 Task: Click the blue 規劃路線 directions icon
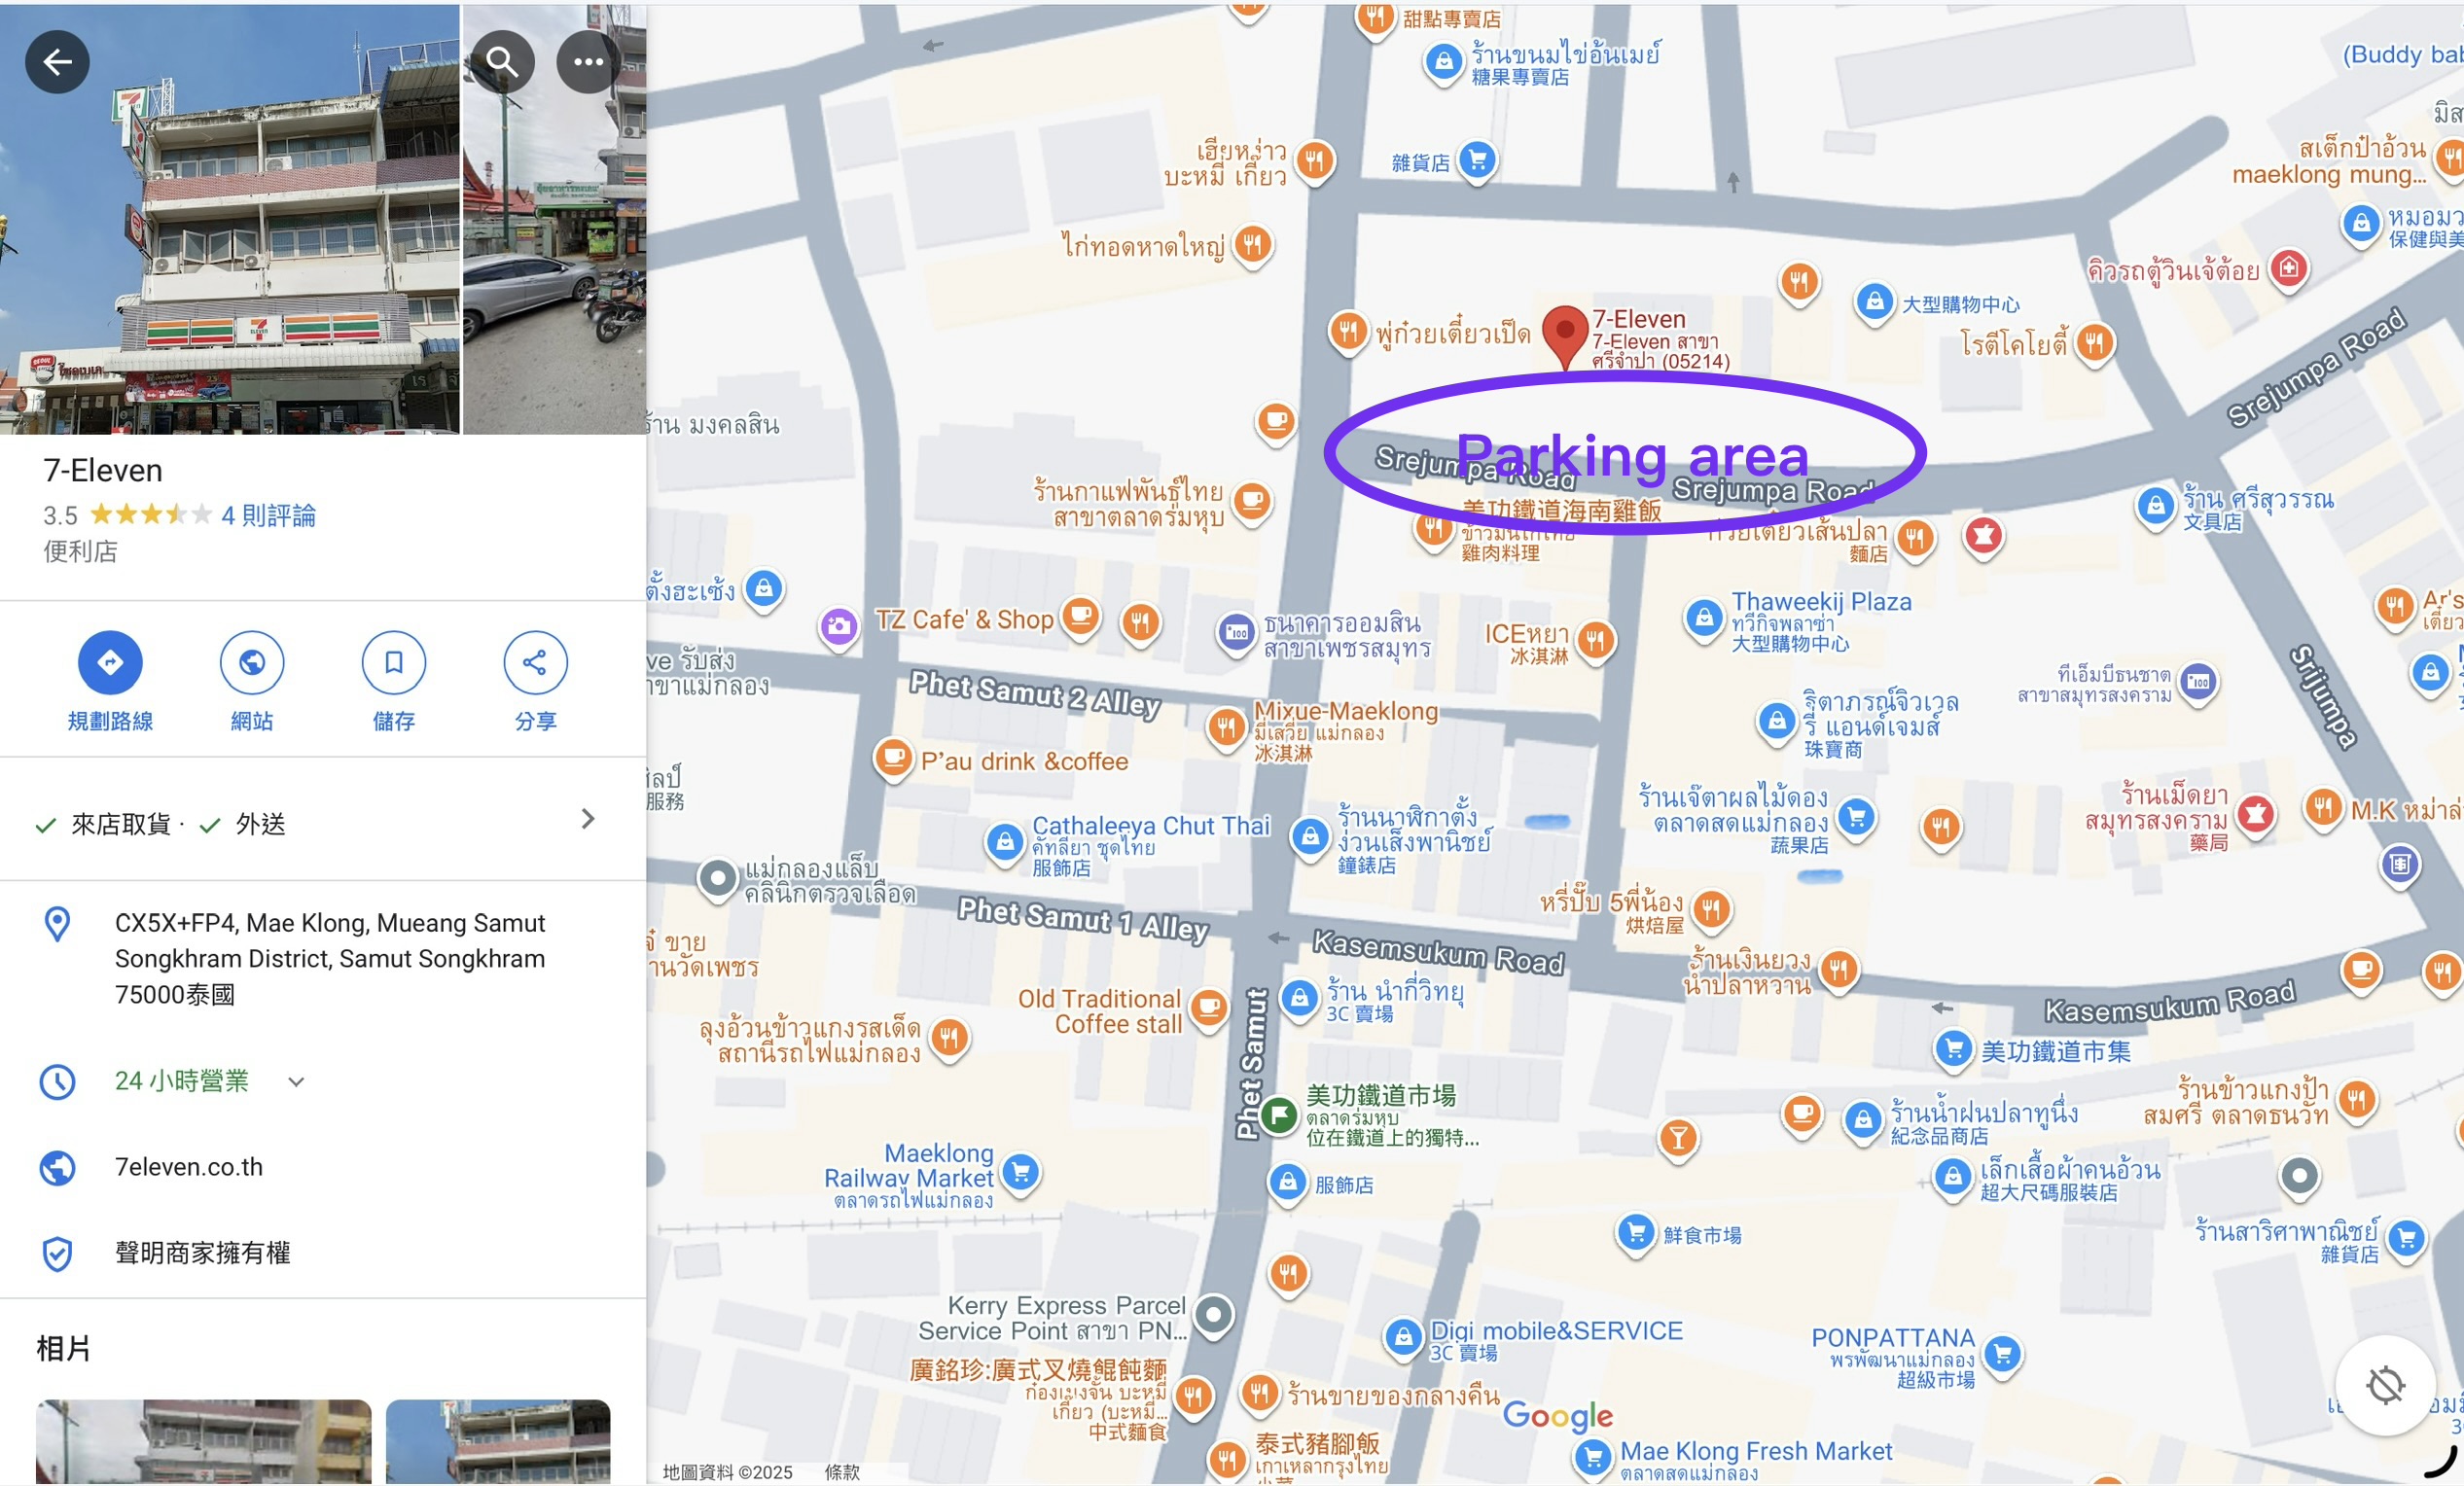110,662
